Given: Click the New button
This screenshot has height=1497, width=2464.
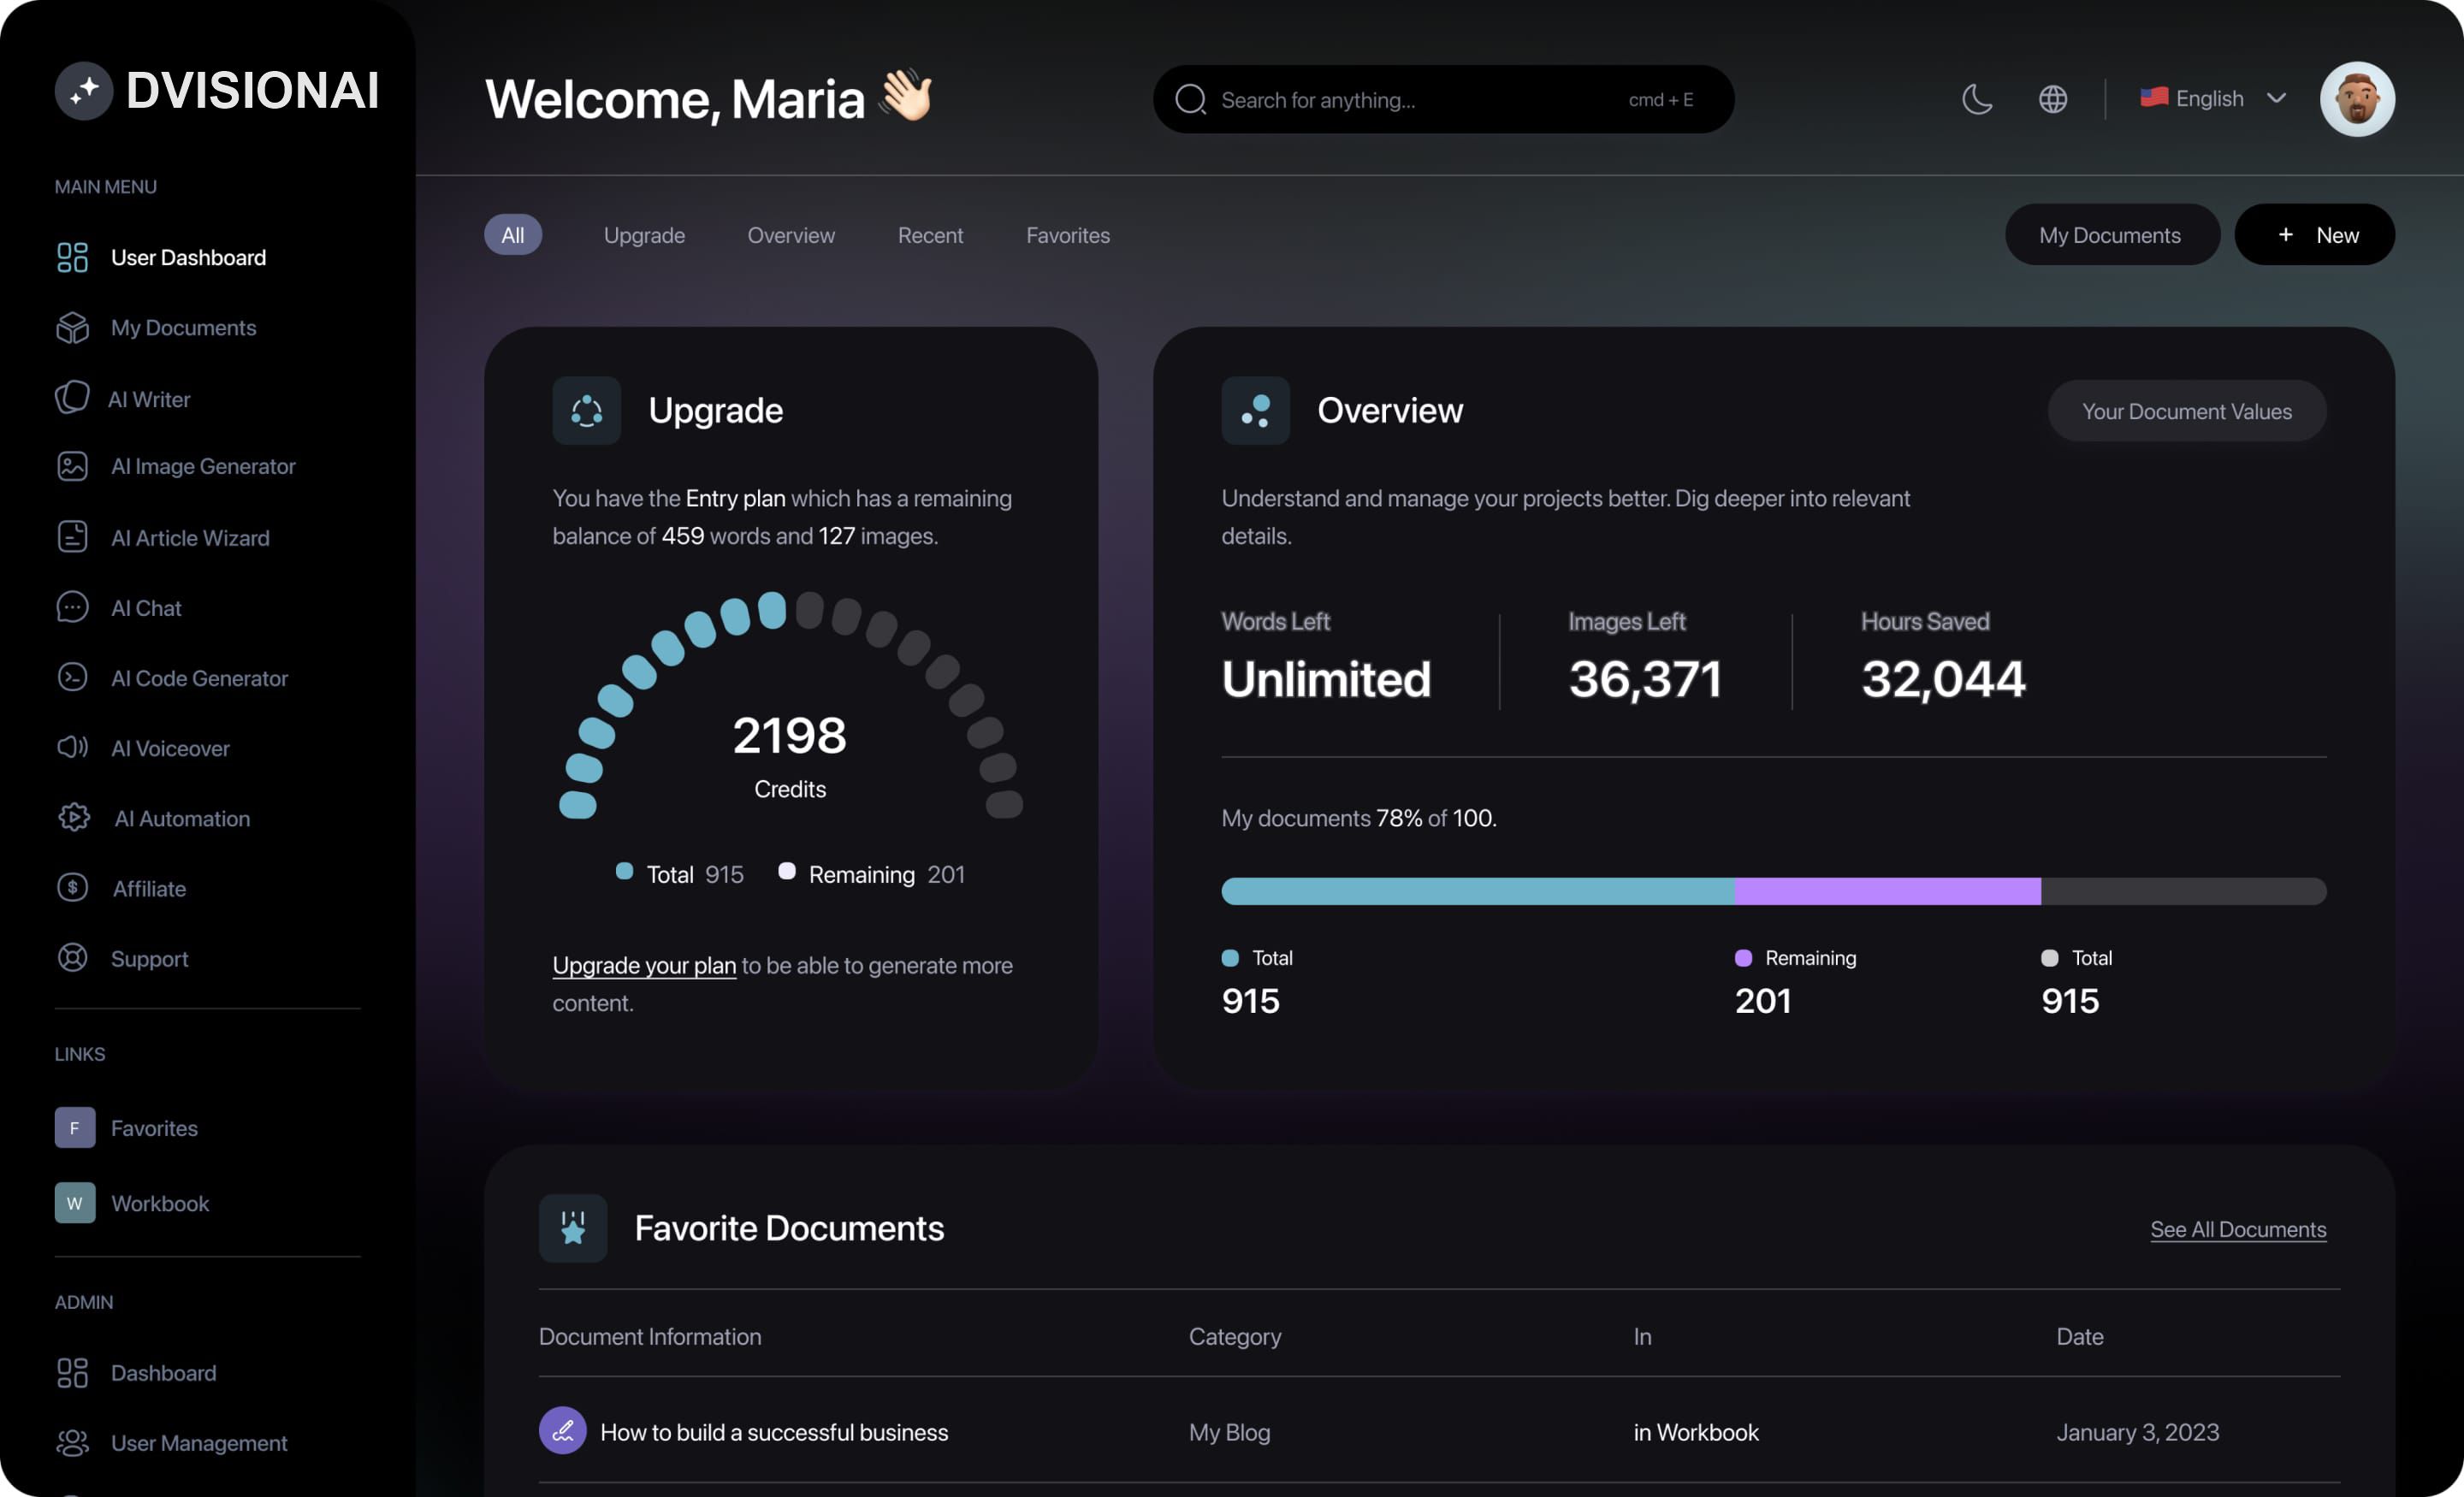Looking at the screenshot, I should pos(2314,235).
